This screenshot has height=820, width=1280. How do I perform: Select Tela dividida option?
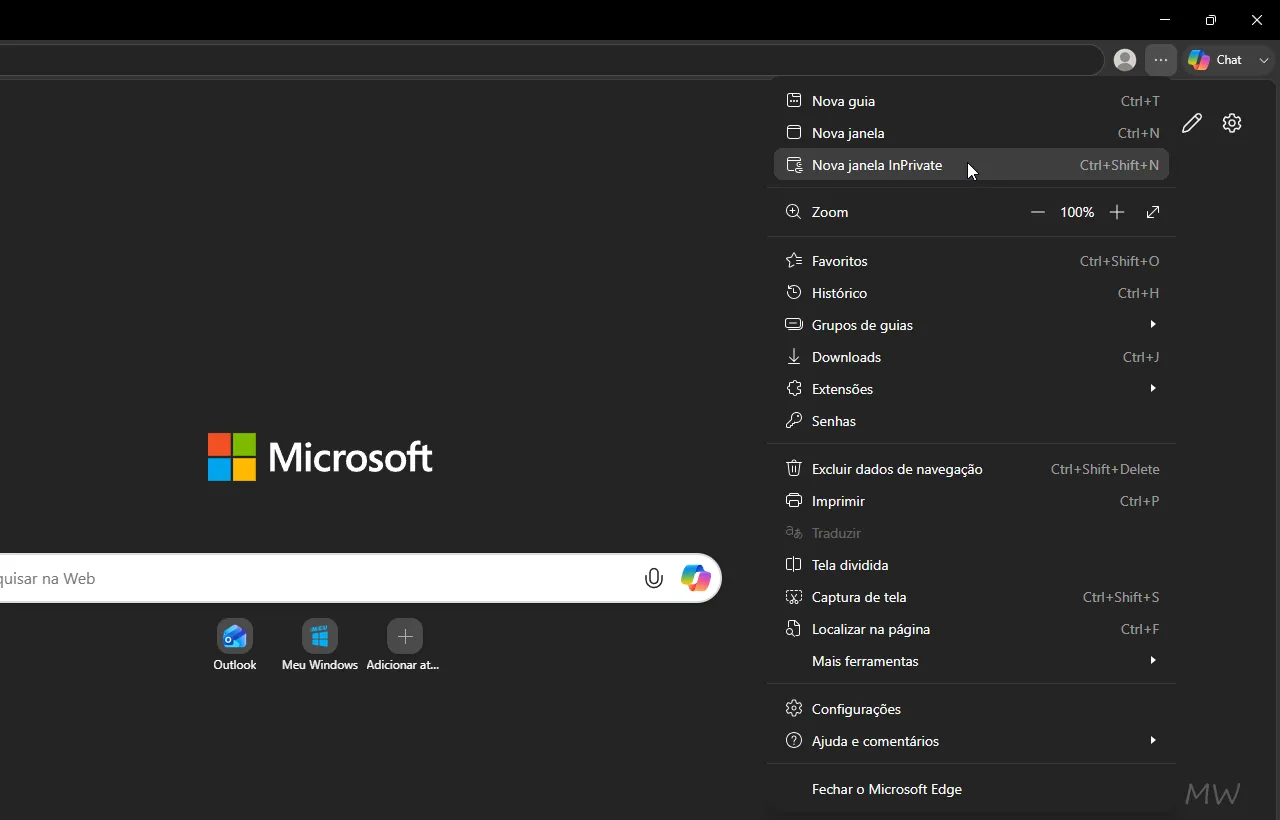(x=971, y=565)
